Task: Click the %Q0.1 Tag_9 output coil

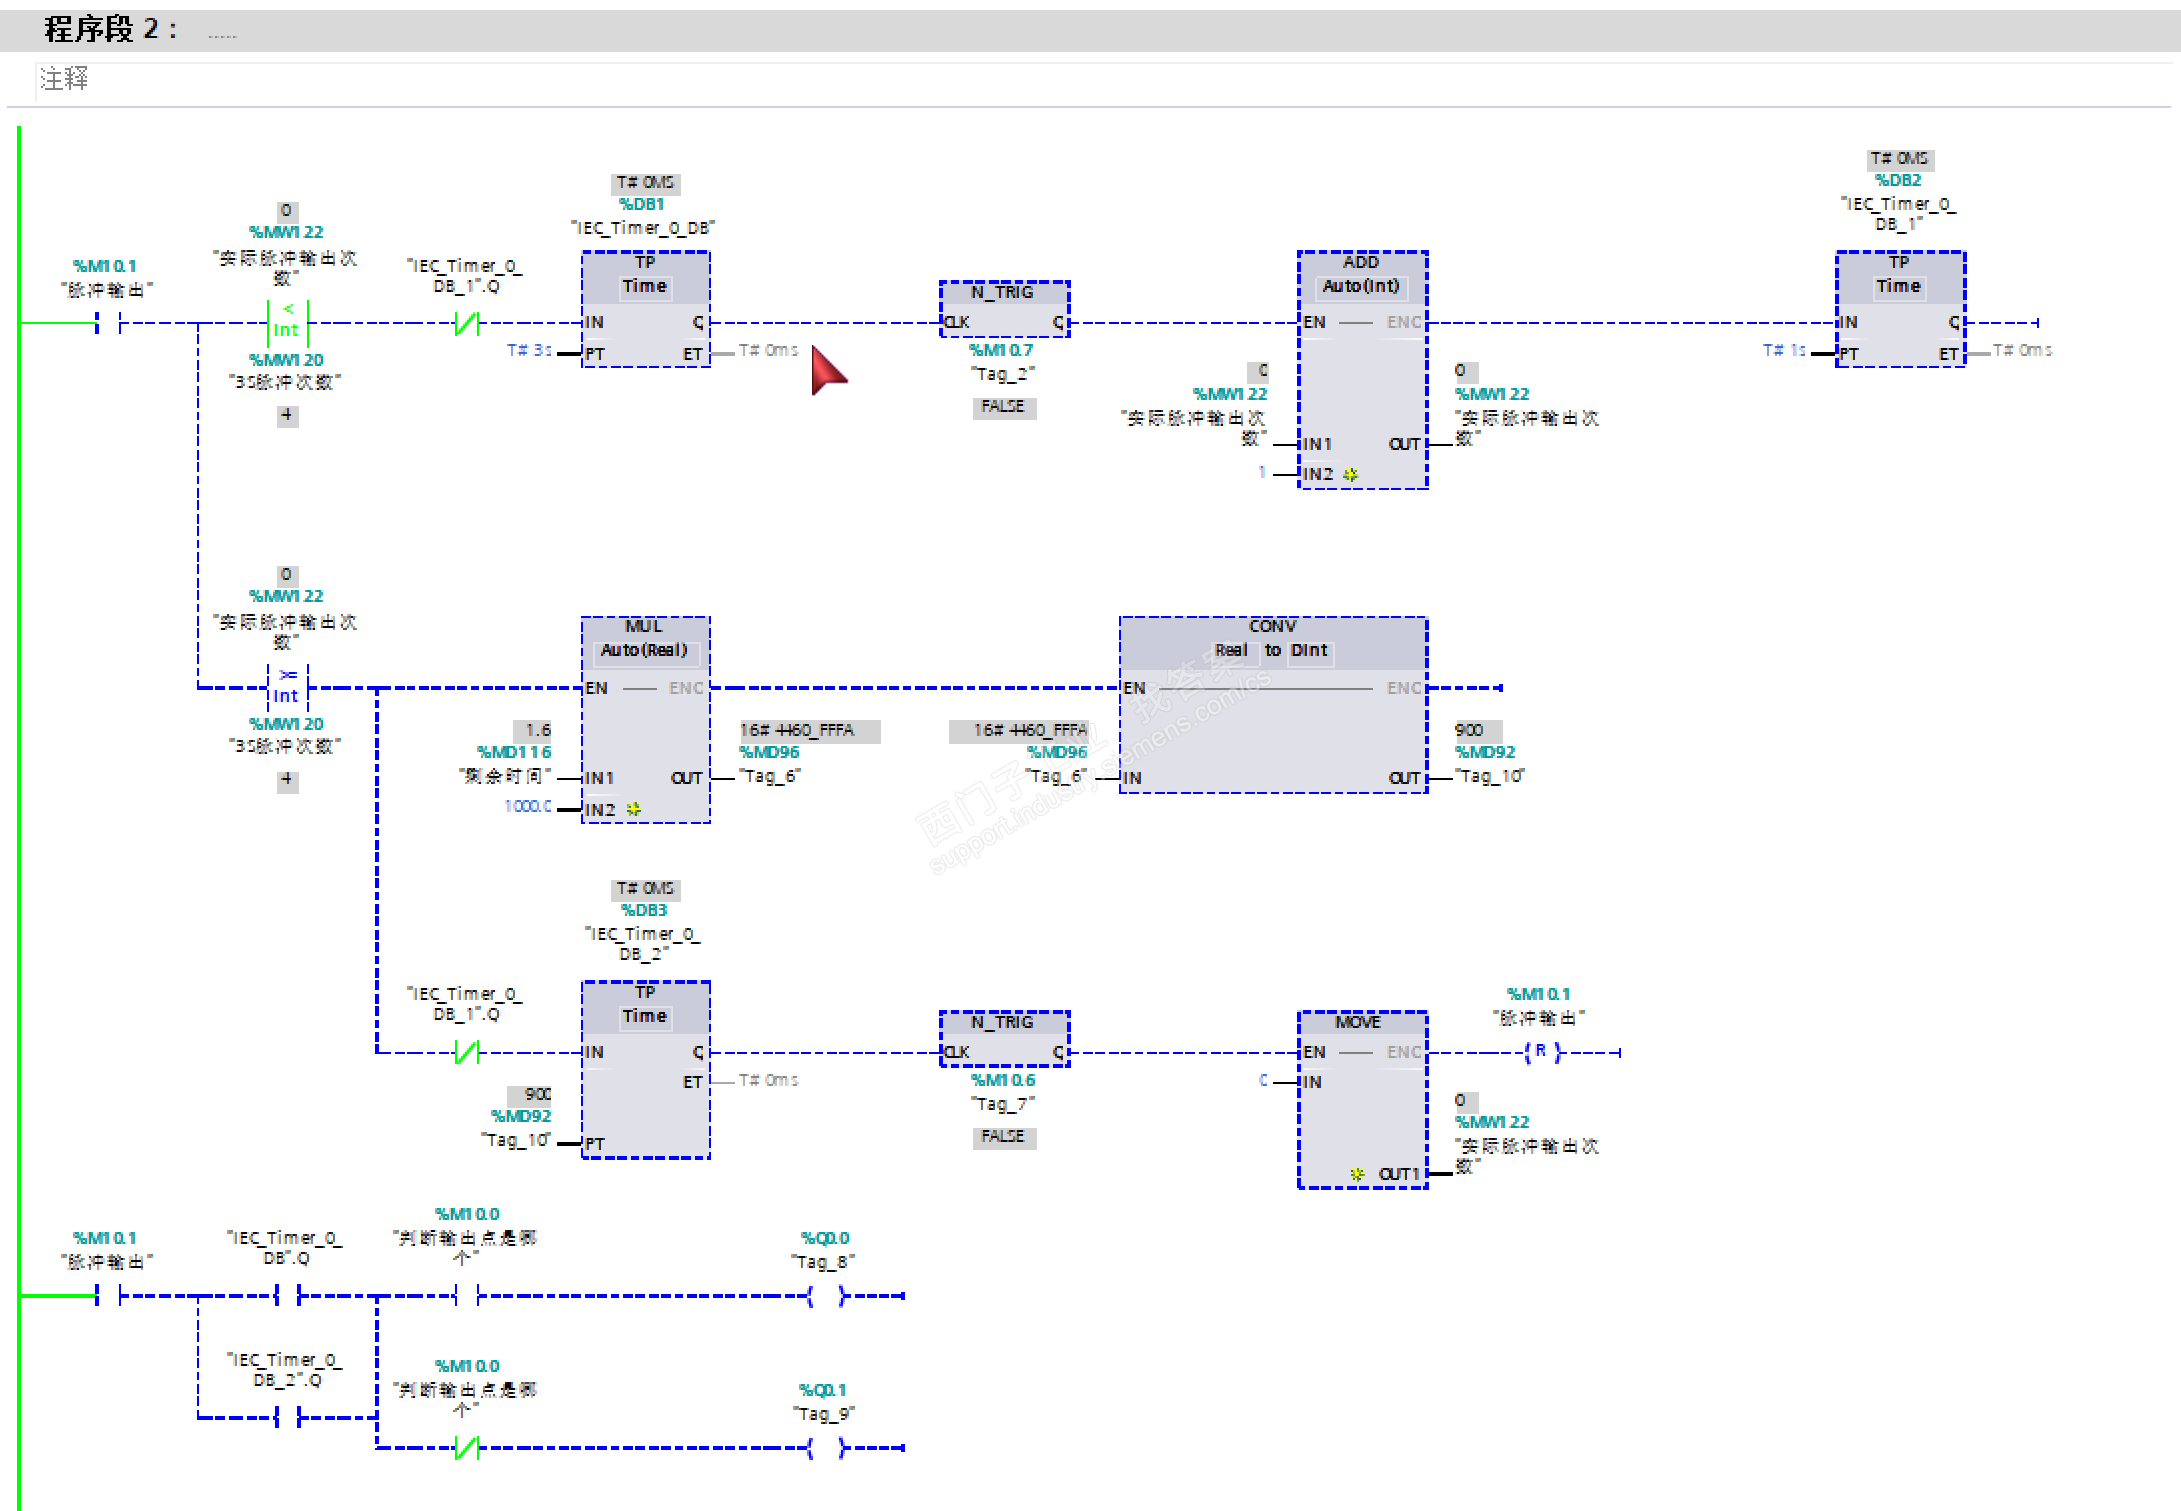Action: (x=826, y=1448)
